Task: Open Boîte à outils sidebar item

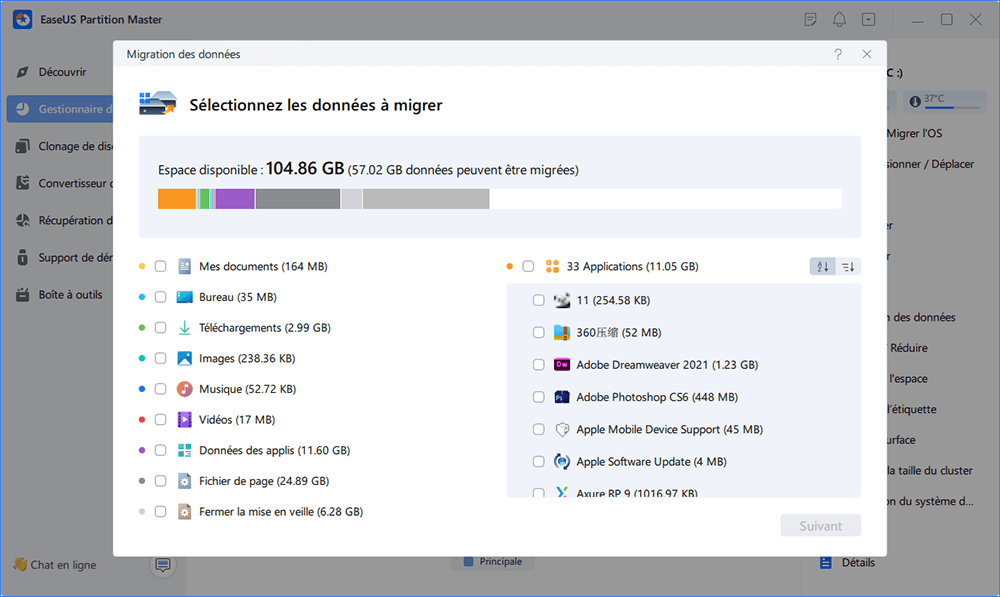Action: 60,295
